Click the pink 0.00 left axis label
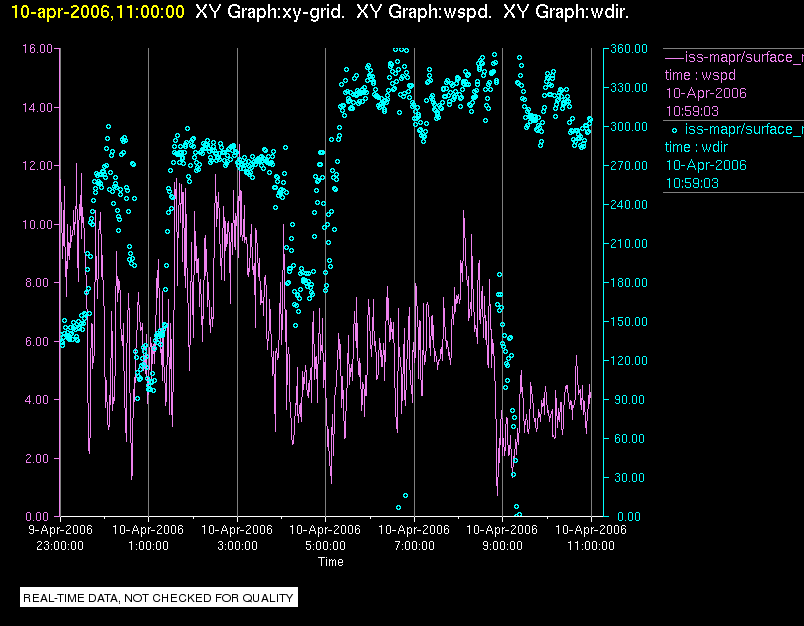This screenshot has height=626, width=804. point(39,517)
